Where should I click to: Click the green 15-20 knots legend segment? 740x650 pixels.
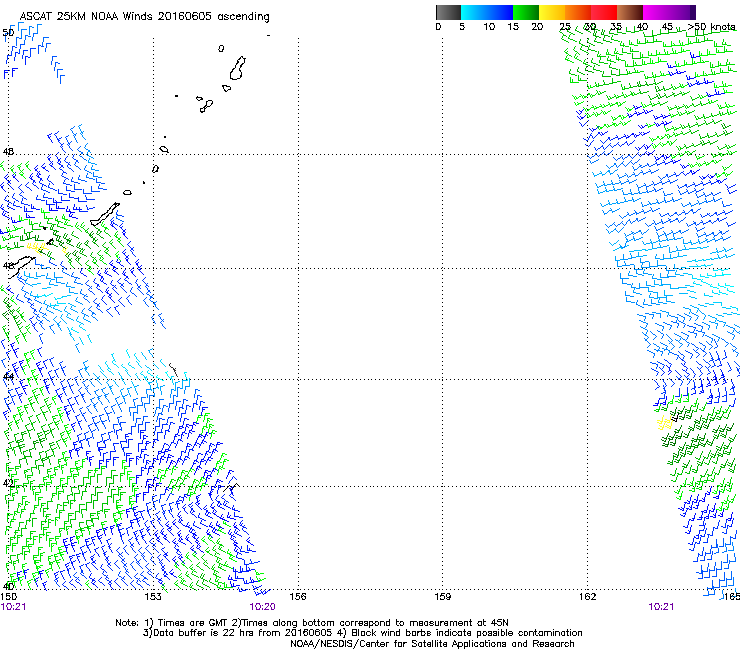(x=526, y=12)
